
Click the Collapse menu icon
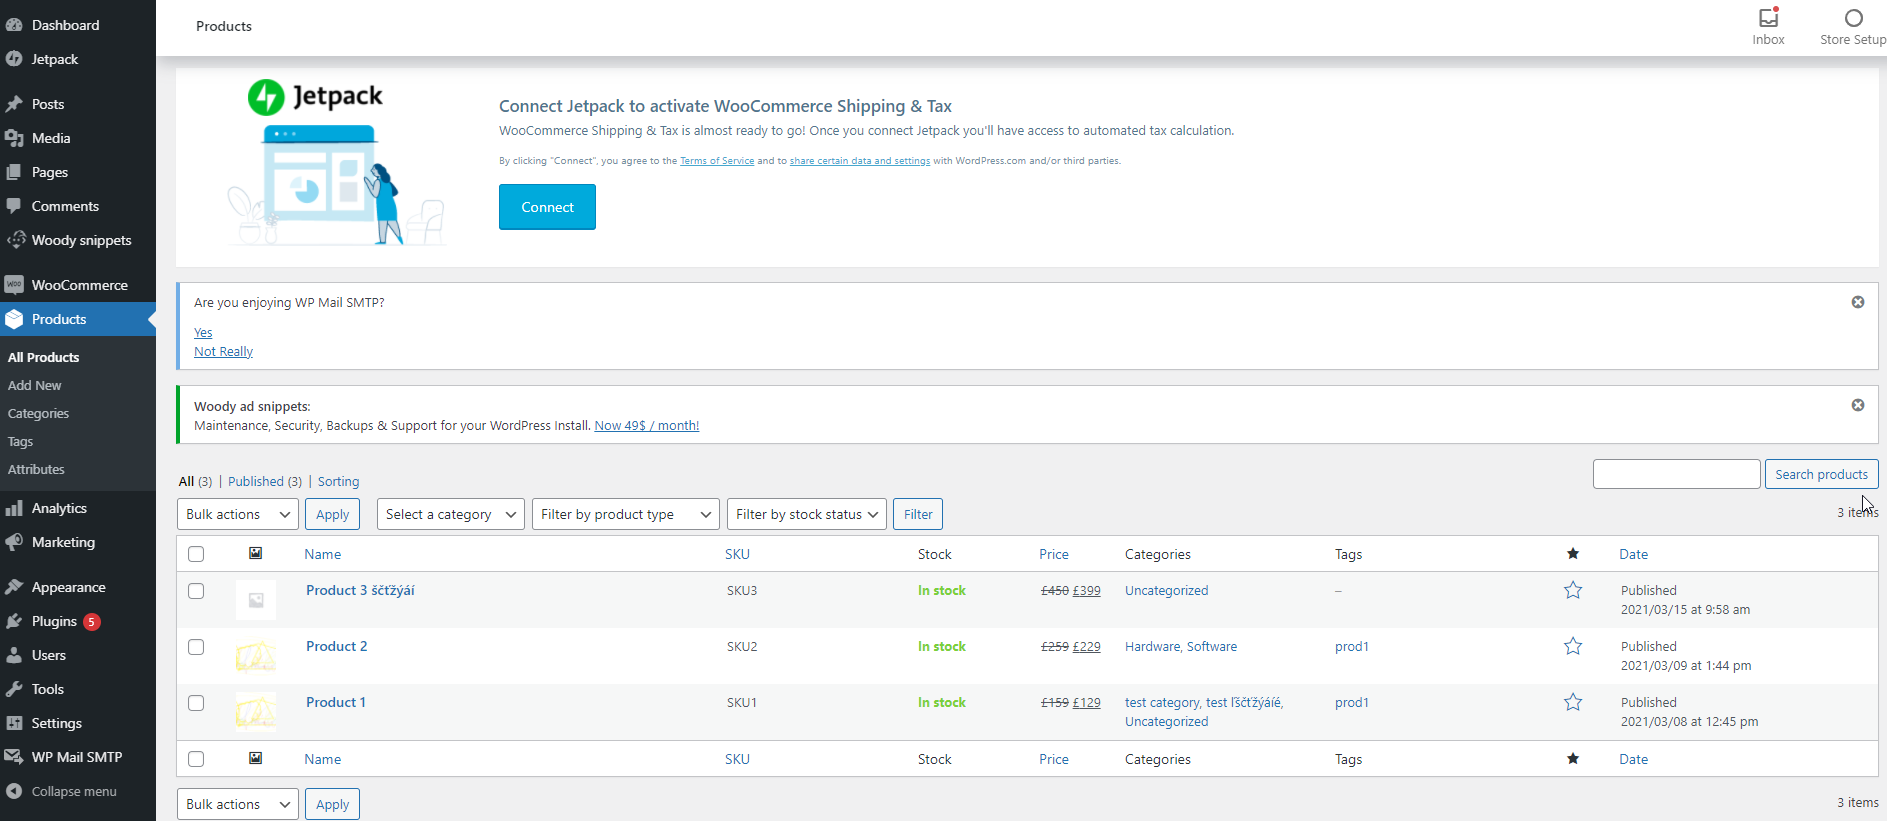(14, 791)
